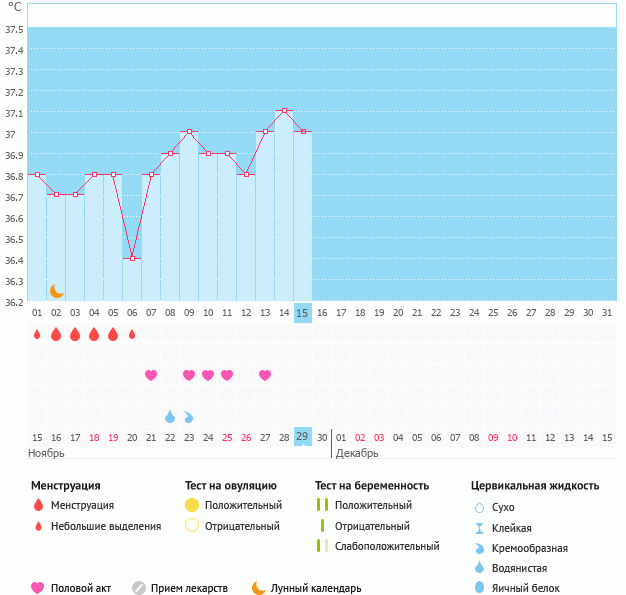Click the Яичный белок drop icon in legend
This screenshot has height=595, width=626.
coord(479,588)
